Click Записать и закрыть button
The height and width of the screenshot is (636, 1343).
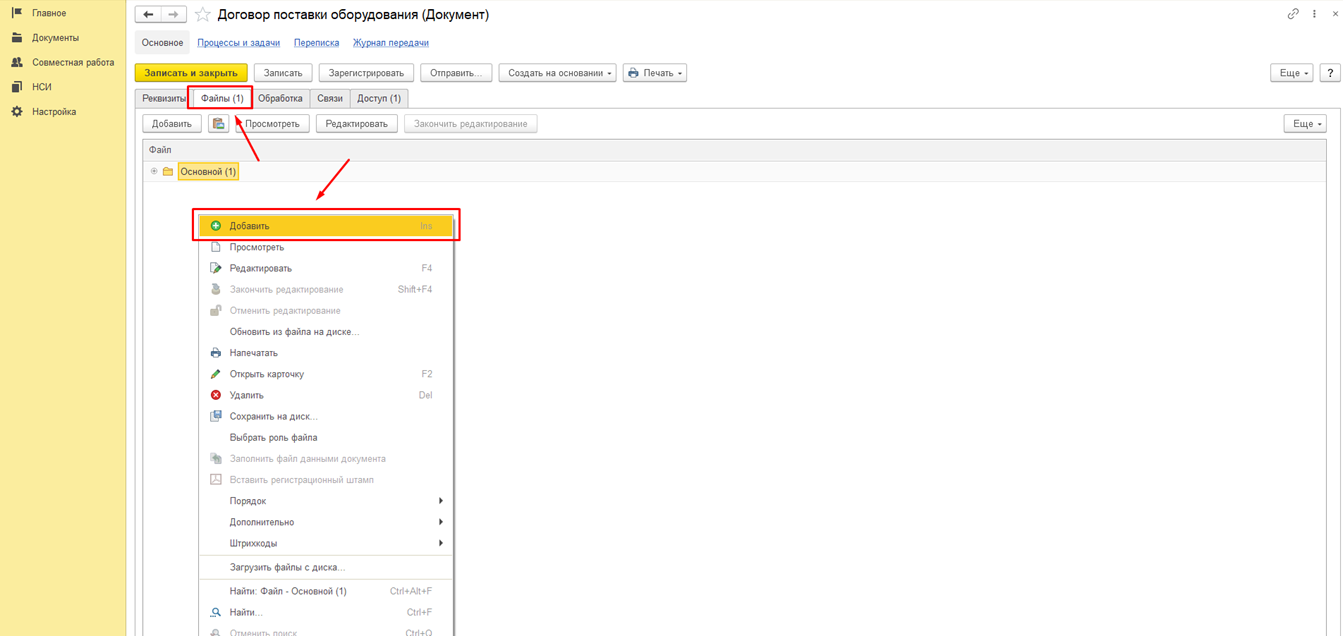click(x=191, y=73)
